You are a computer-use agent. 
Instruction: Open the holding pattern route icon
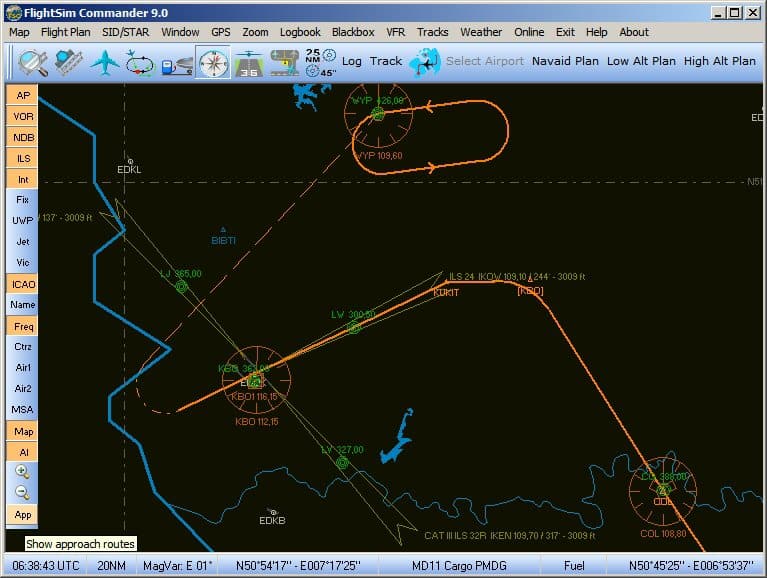click(139, 62)
